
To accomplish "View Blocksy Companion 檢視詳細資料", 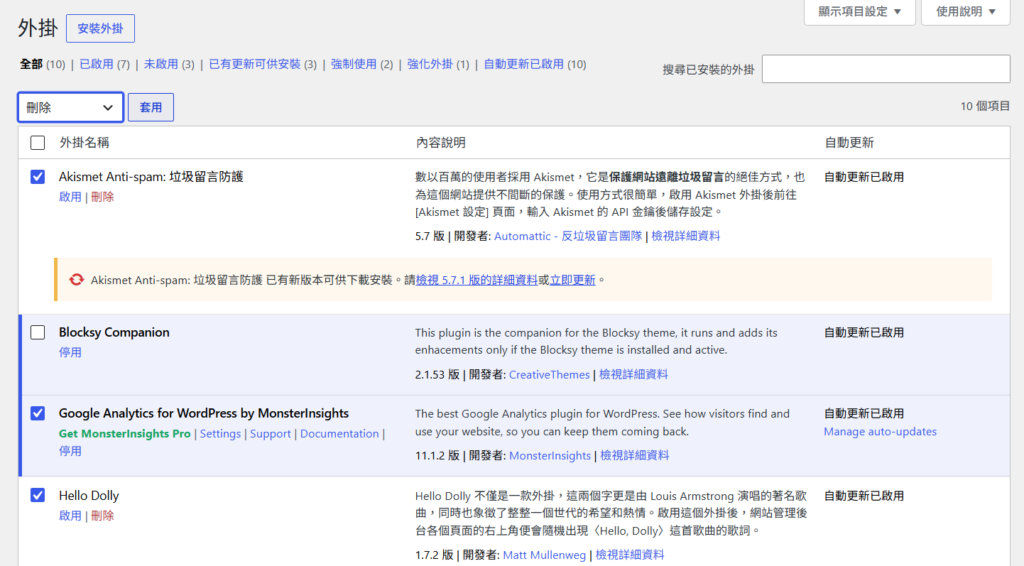I will click(x=633, y=375).
